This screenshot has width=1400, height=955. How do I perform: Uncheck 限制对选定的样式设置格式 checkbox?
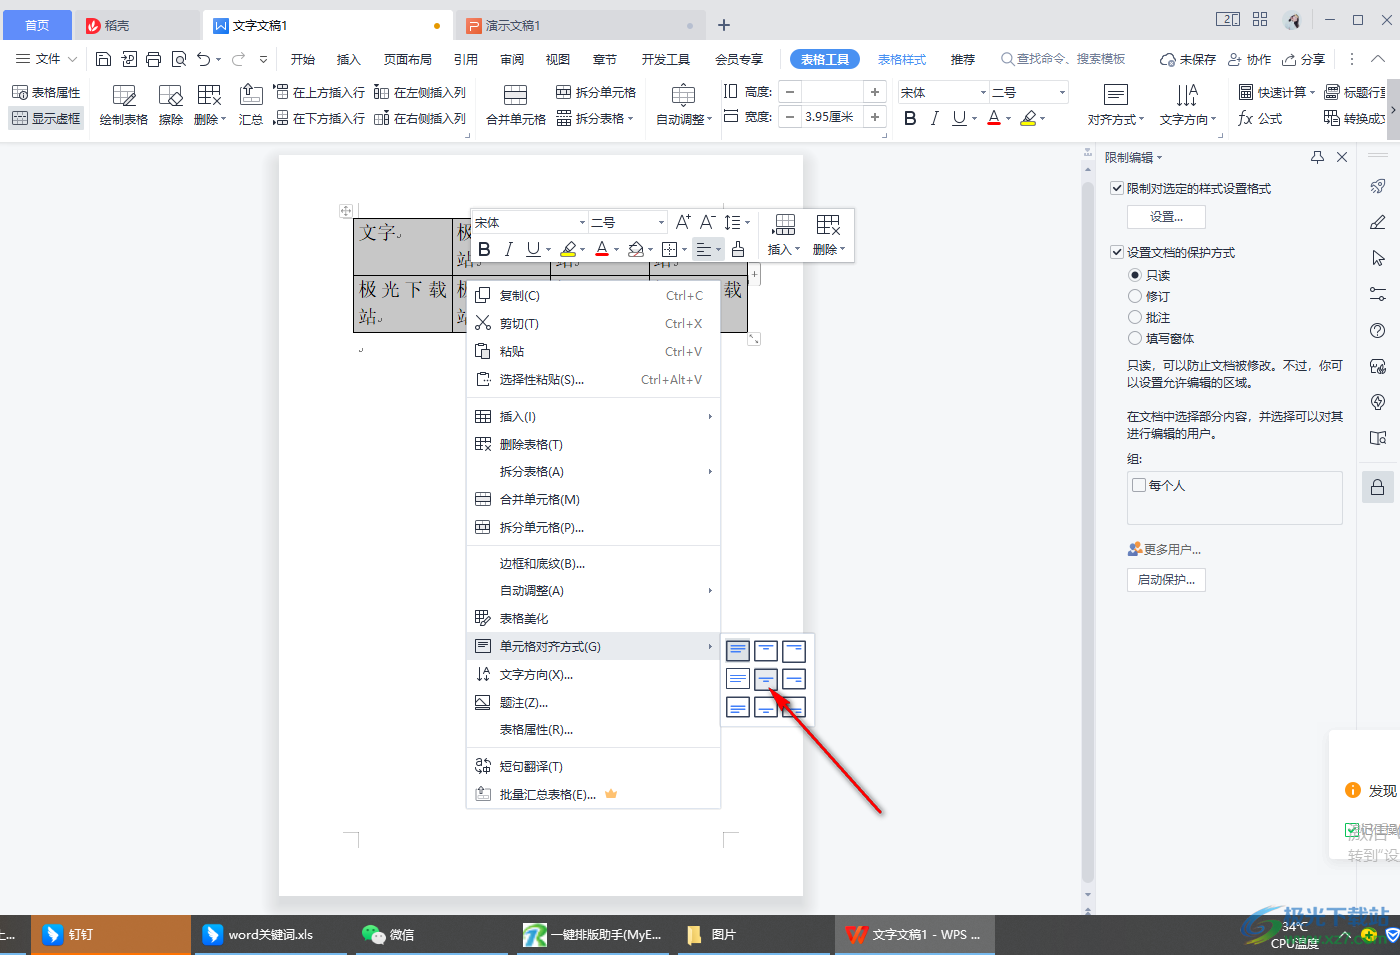click(x=1117, y=188)
